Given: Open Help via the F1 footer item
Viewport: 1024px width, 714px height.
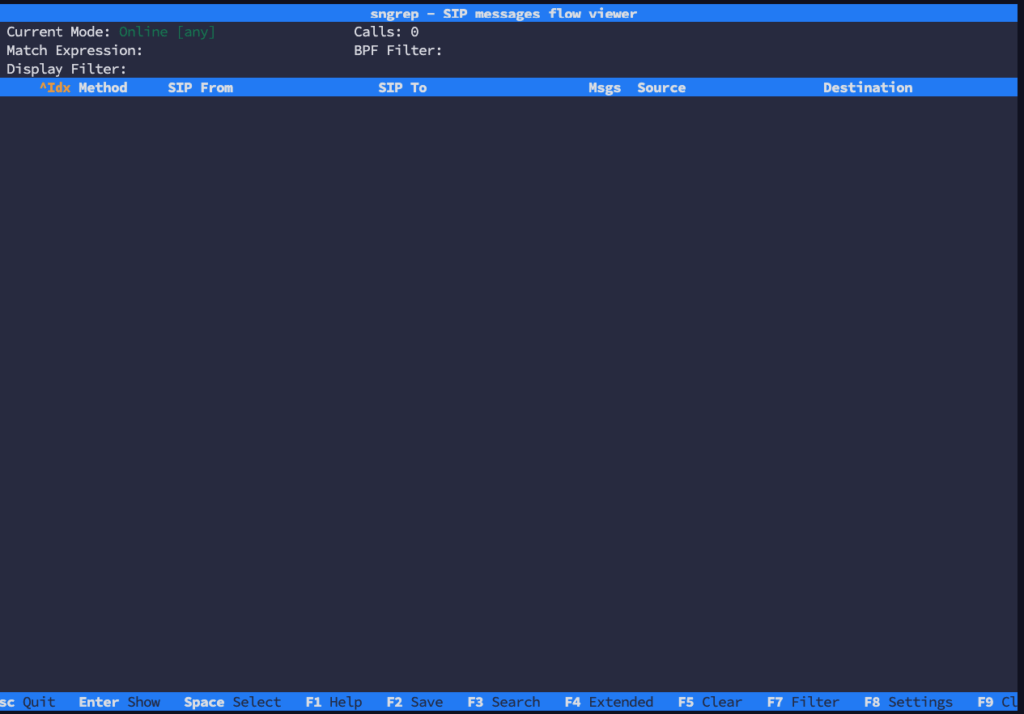Looking at the screenshot, I should (x=334, y=702).
